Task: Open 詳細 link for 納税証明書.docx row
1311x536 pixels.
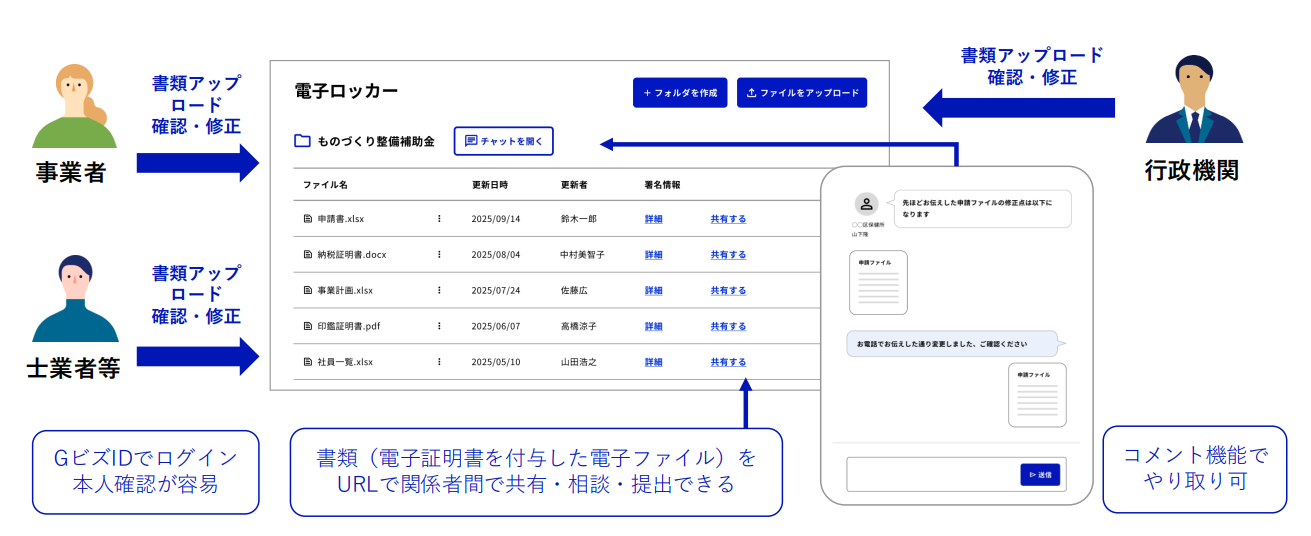Action: pyautogui.click(x=654, y=254)
